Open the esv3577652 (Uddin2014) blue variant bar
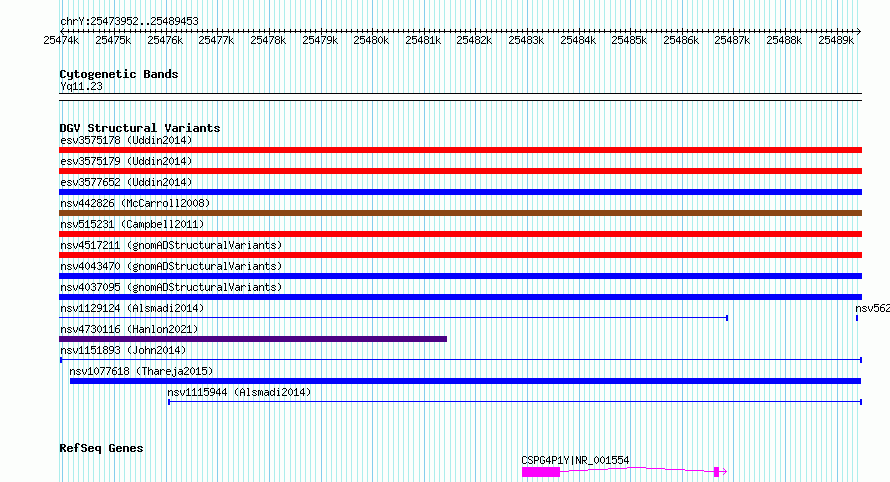 [460, 192]
